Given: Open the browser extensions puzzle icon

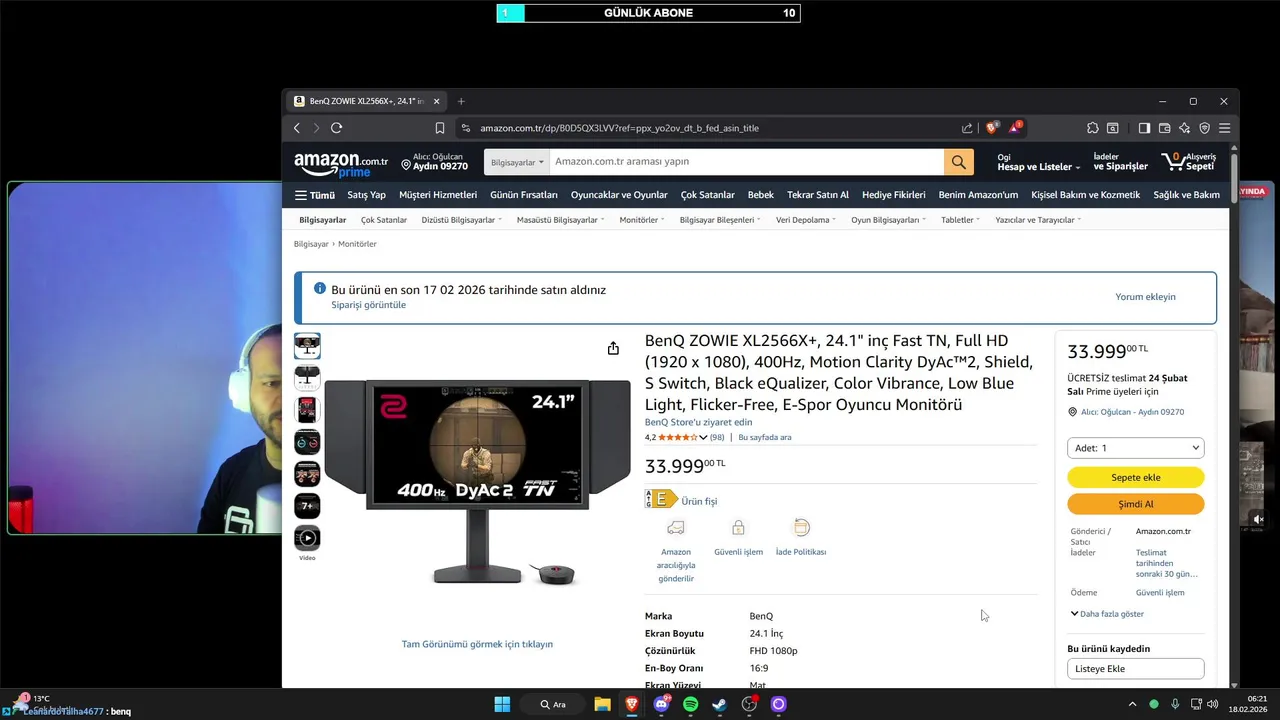Looking at the screenshot, I should 1093,128.
